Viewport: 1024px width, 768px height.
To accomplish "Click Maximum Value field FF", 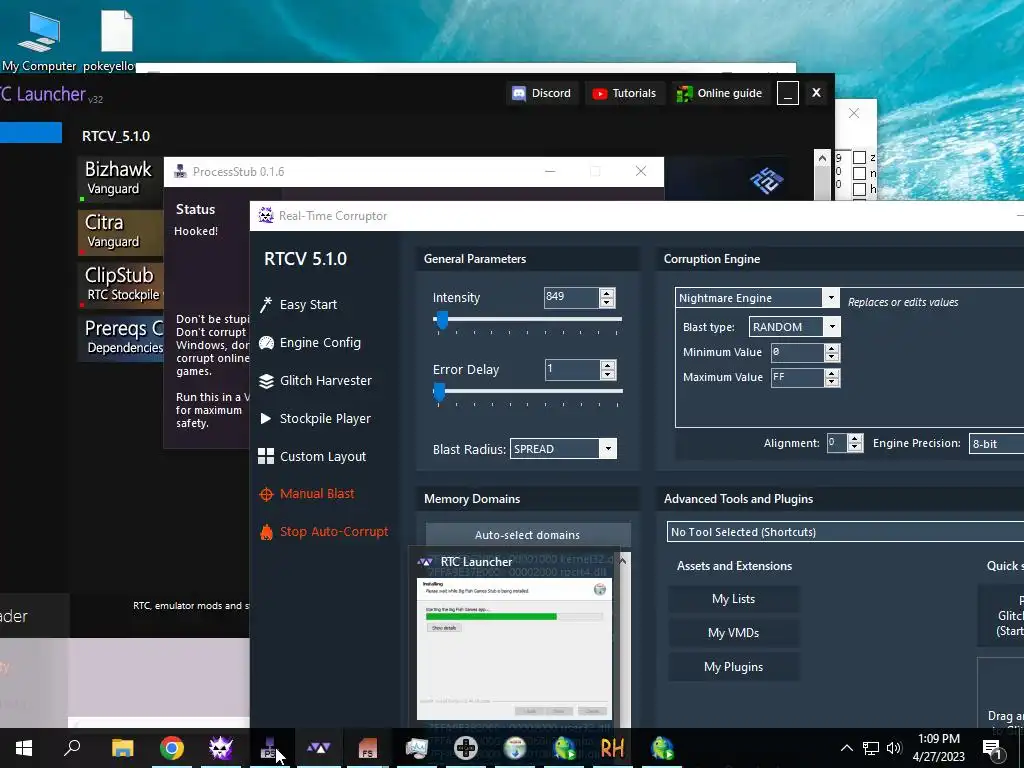I will (x=797, y=377).
